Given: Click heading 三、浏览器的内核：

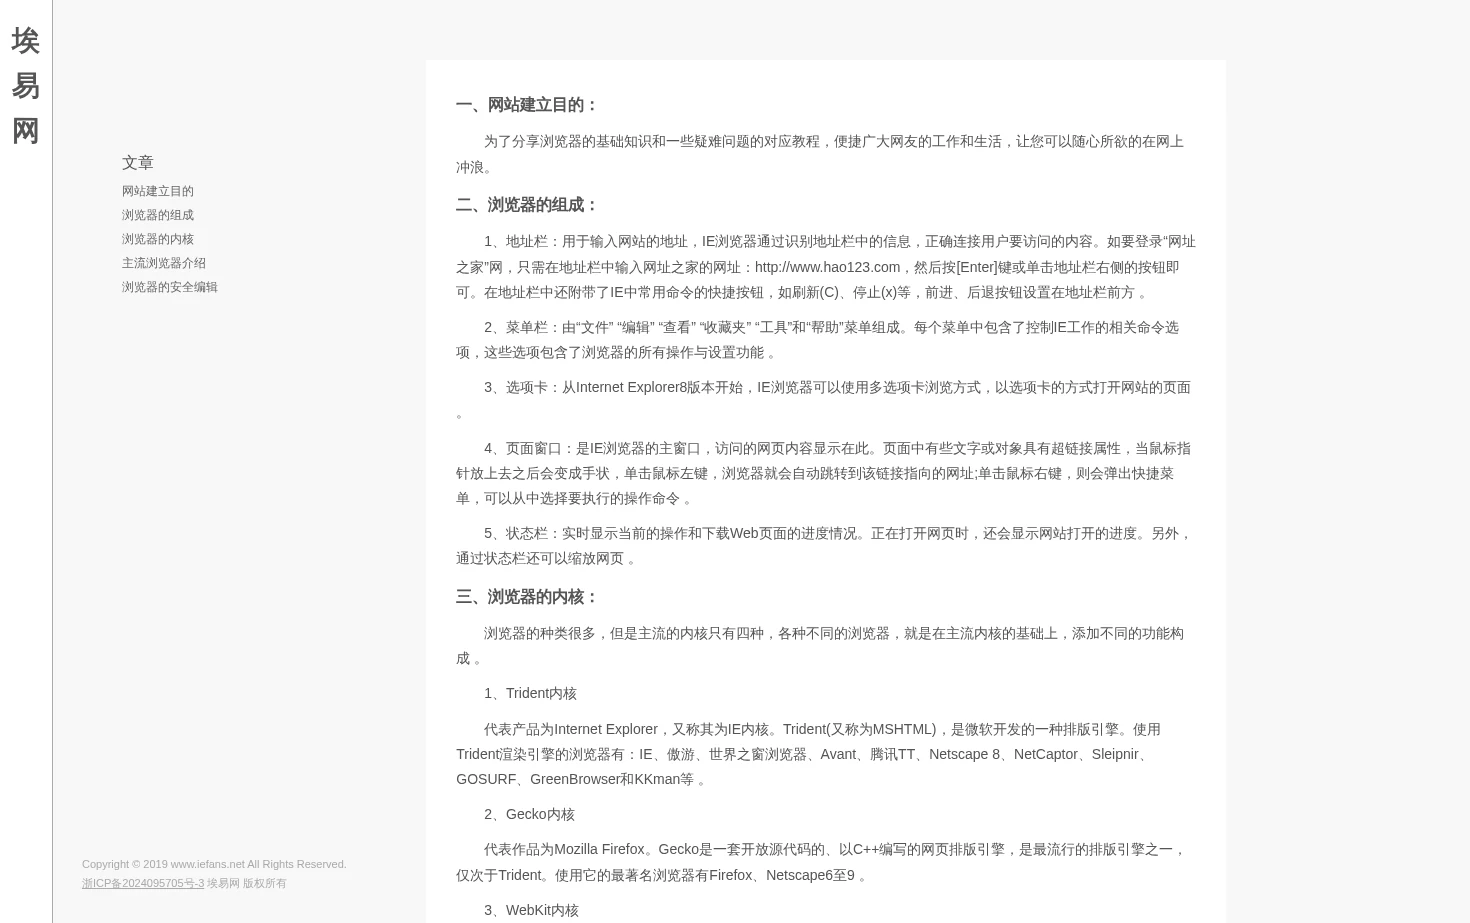Looking at the screenshot, I should pos(527,597).
